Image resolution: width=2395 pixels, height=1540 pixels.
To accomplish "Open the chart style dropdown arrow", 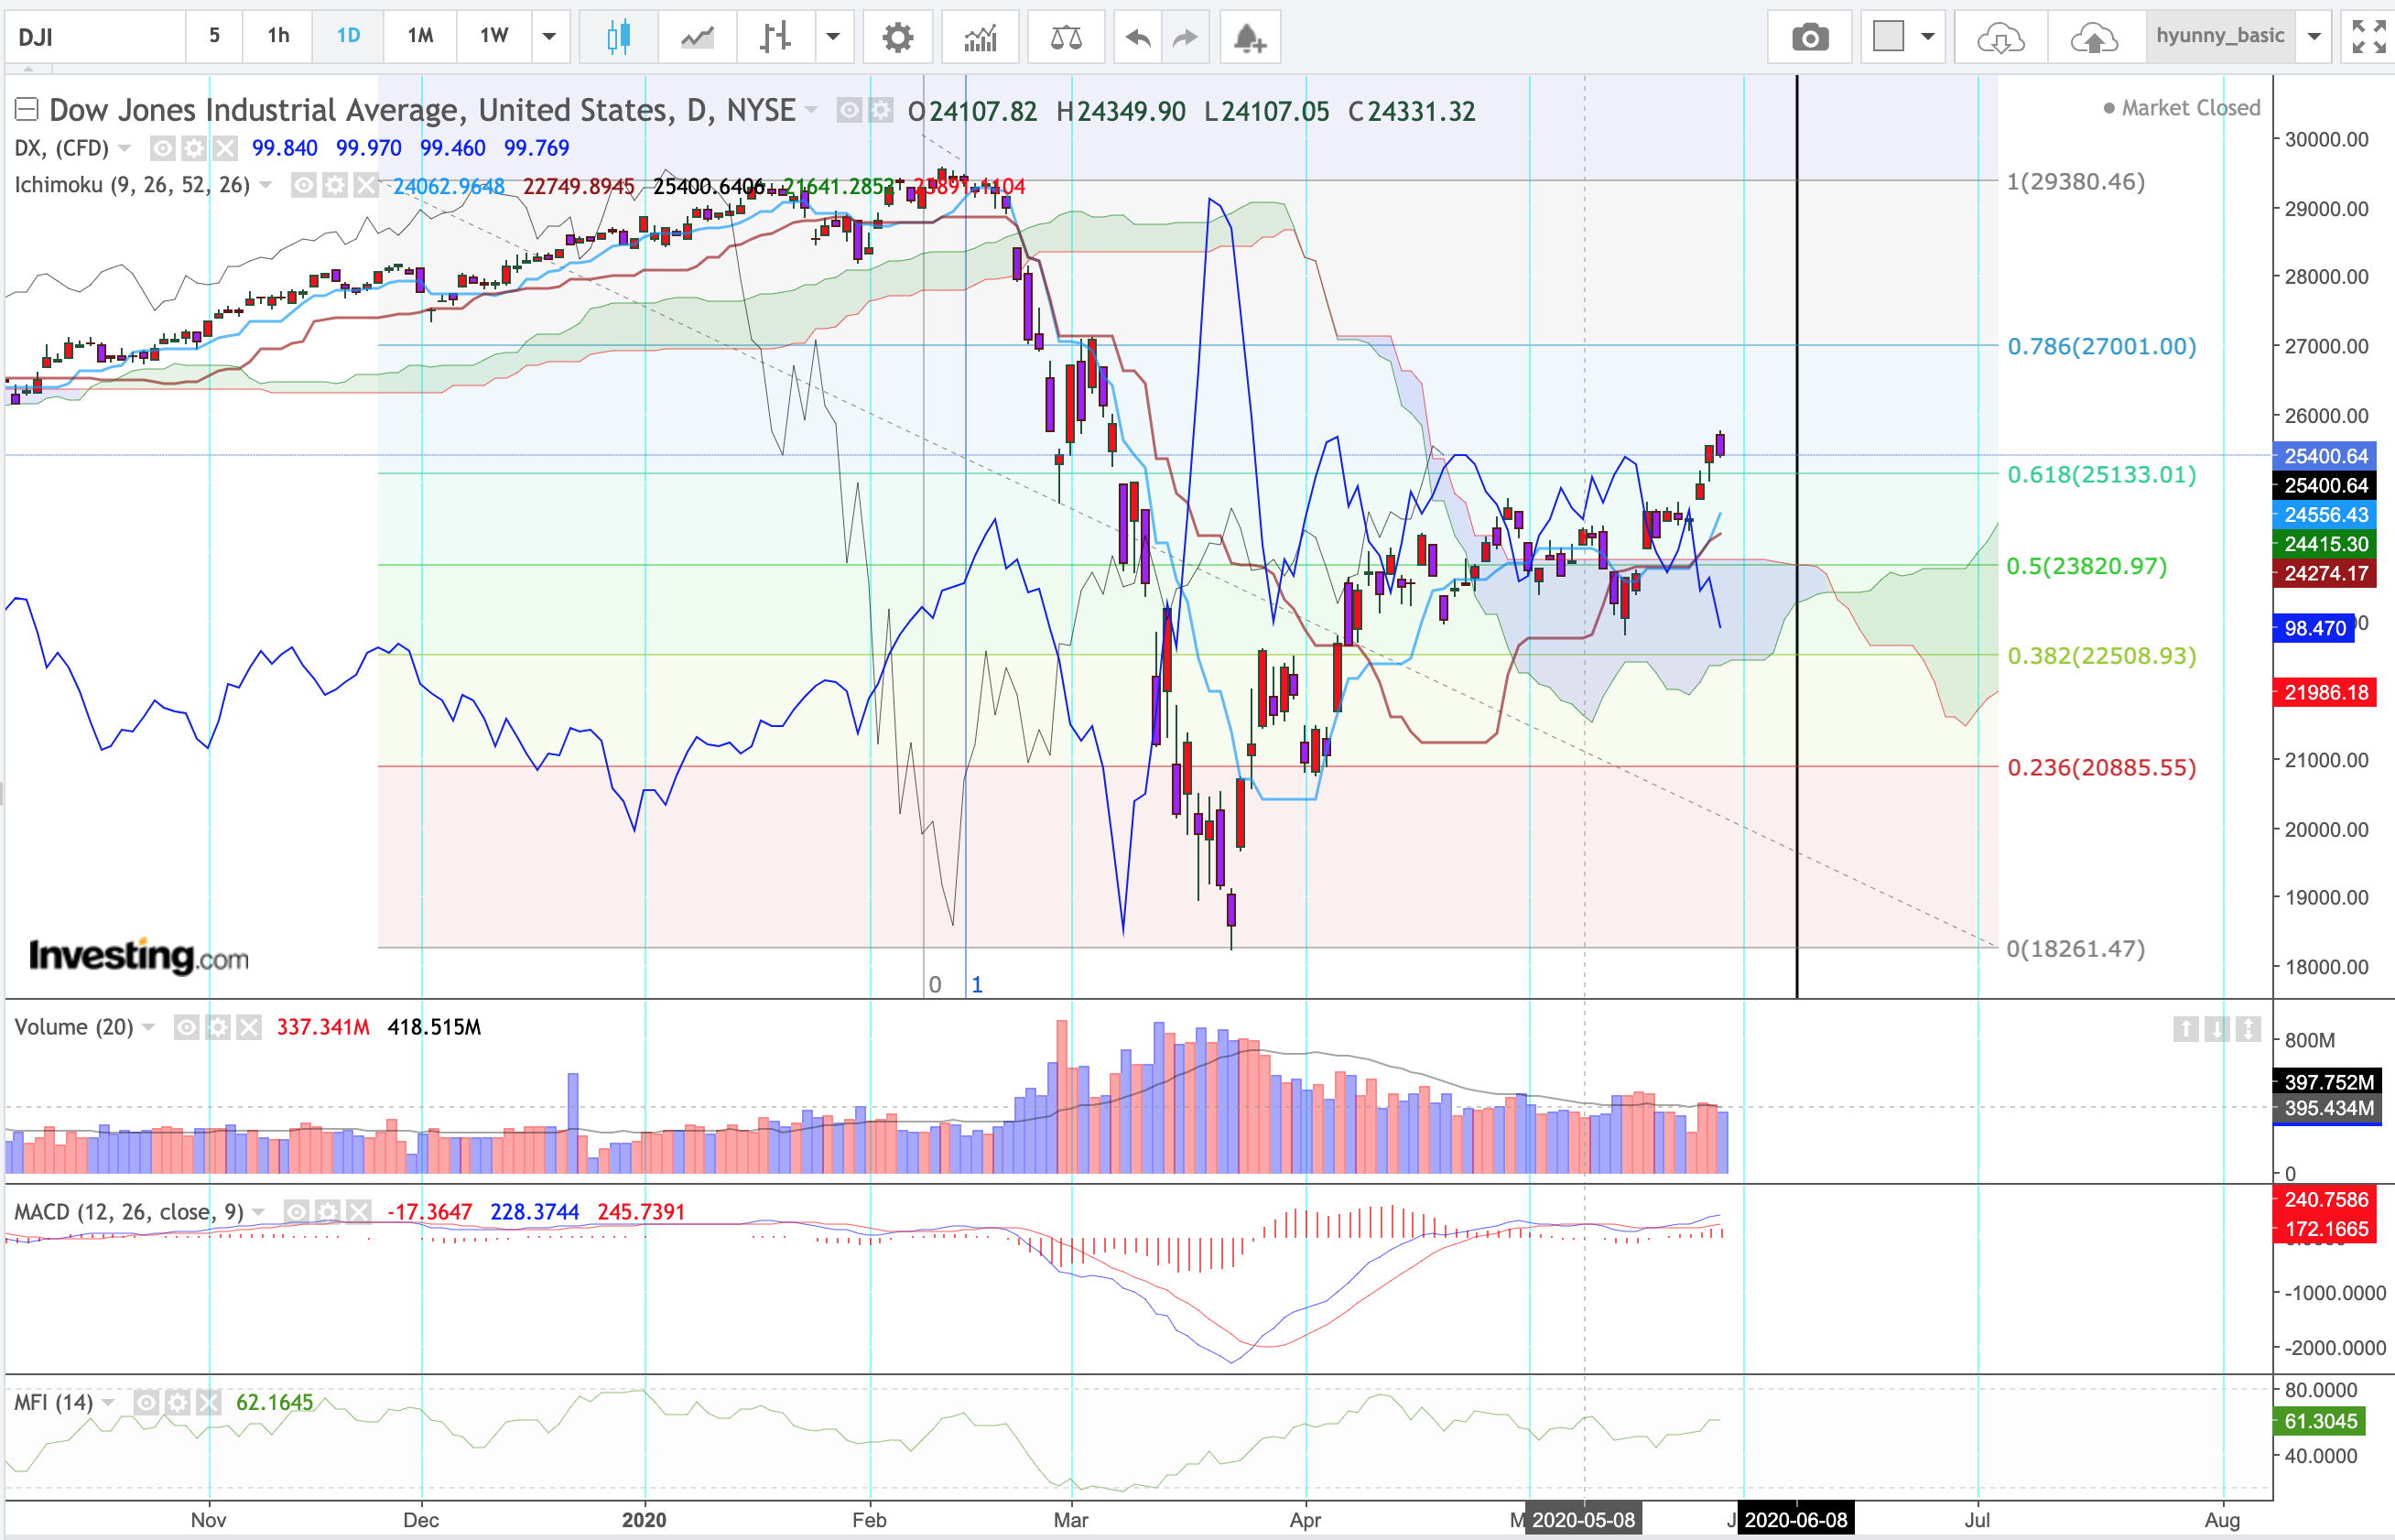I will pyautogui.click(x=832, y=37).
